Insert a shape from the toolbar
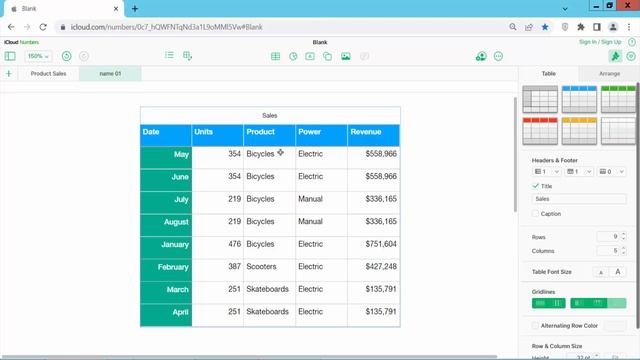The image size is (640, 360). tap(327, 56)
